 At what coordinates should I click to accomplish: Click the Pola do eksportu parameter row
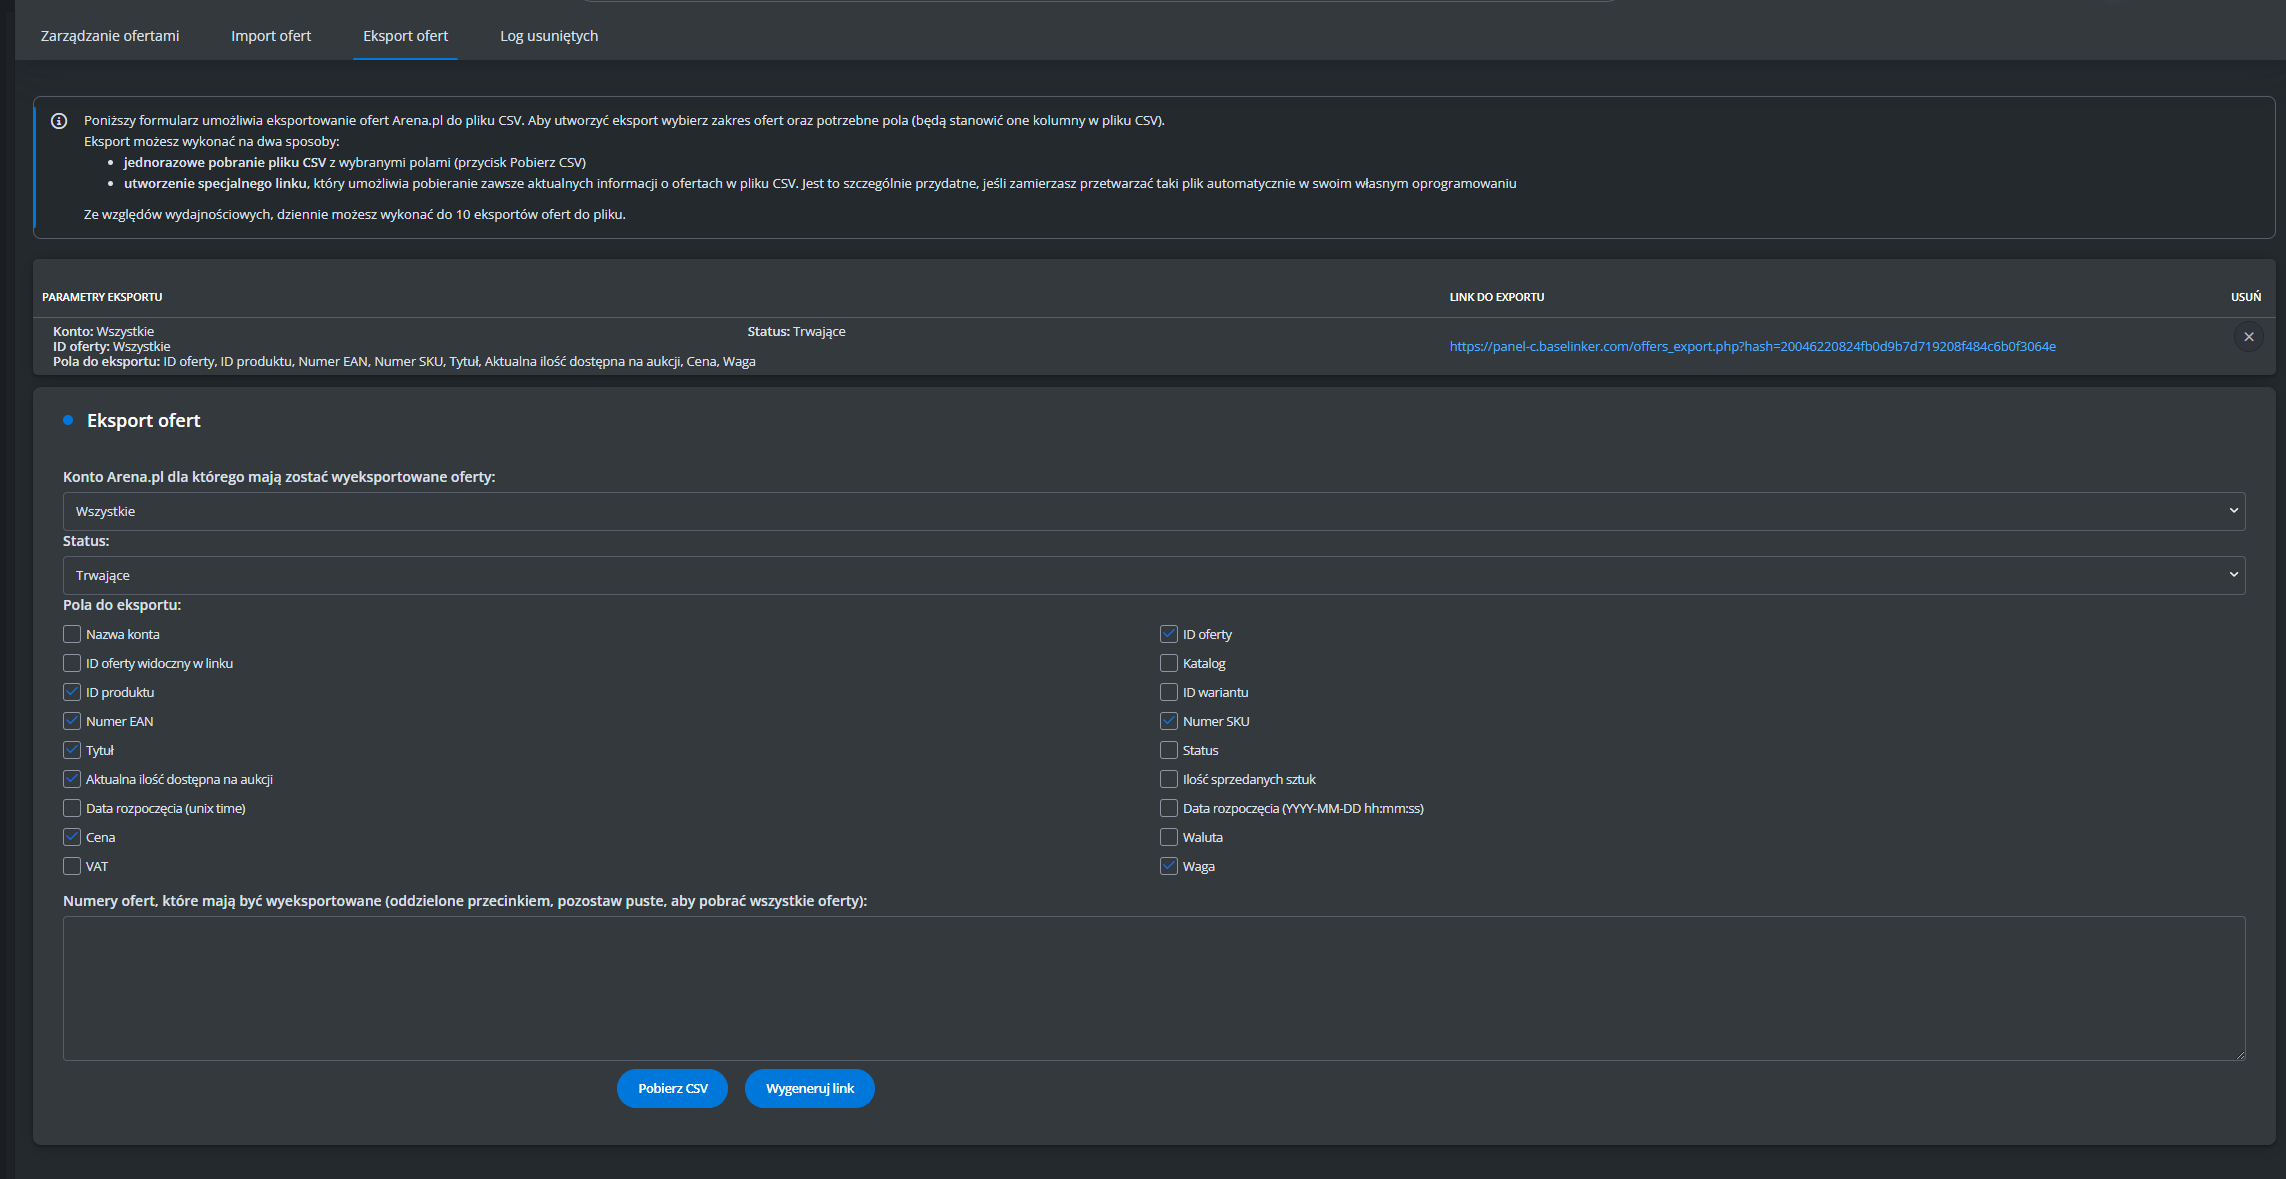[404, 361]
